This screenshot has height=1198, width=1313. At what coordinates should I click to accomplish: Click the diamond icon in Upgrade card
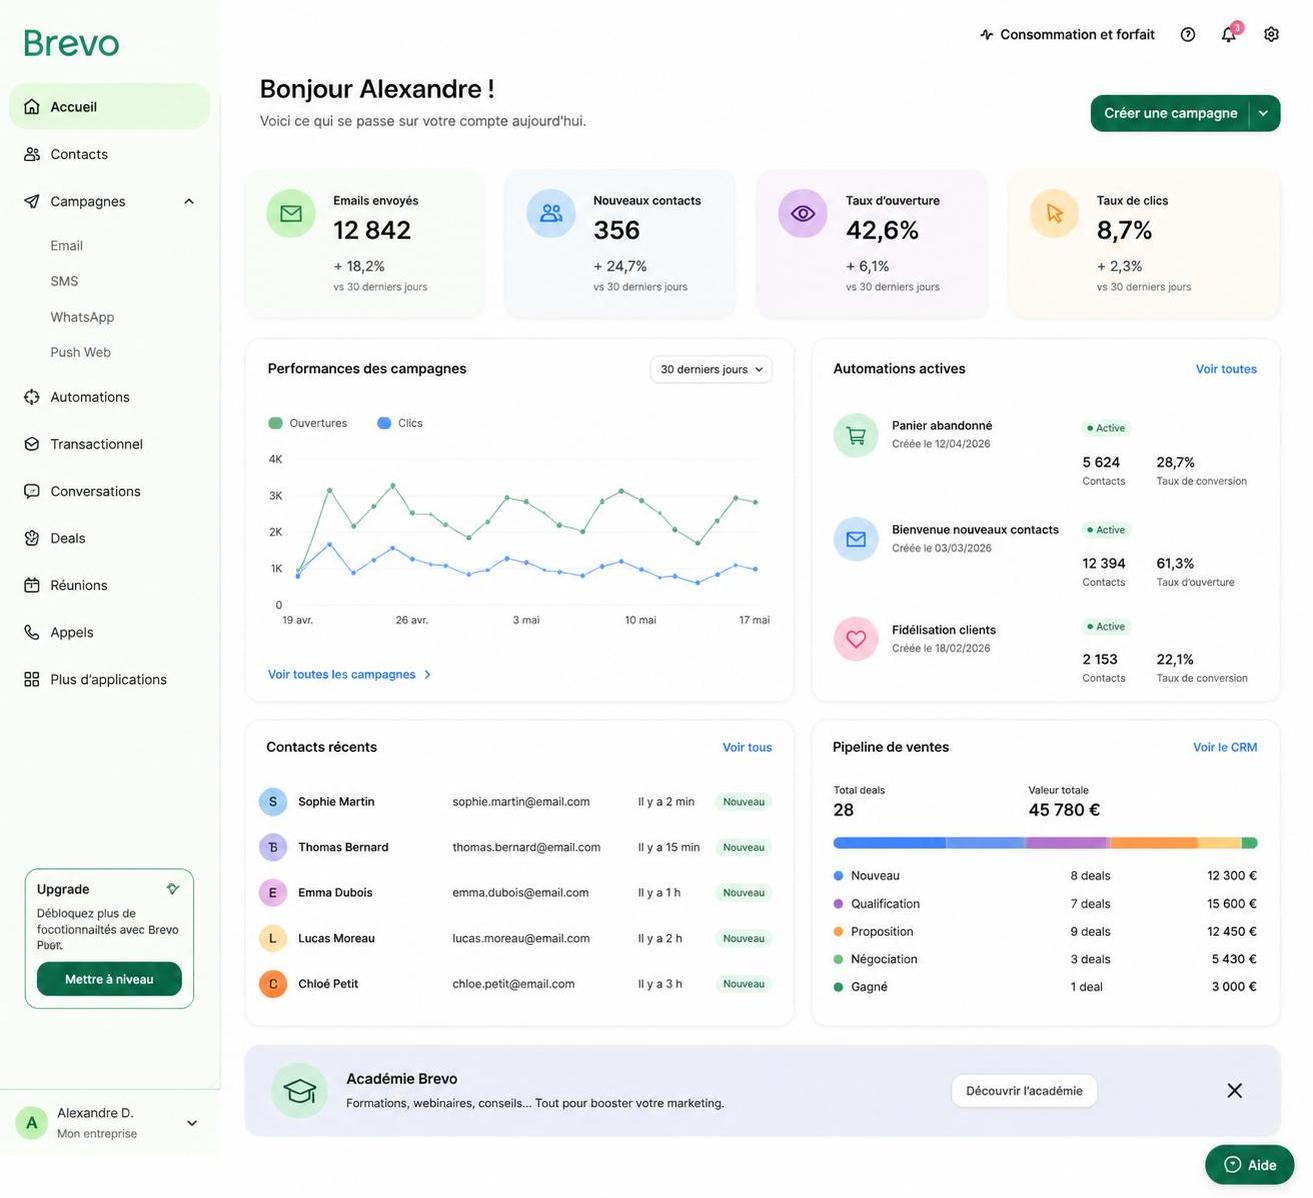click(173, 889)
